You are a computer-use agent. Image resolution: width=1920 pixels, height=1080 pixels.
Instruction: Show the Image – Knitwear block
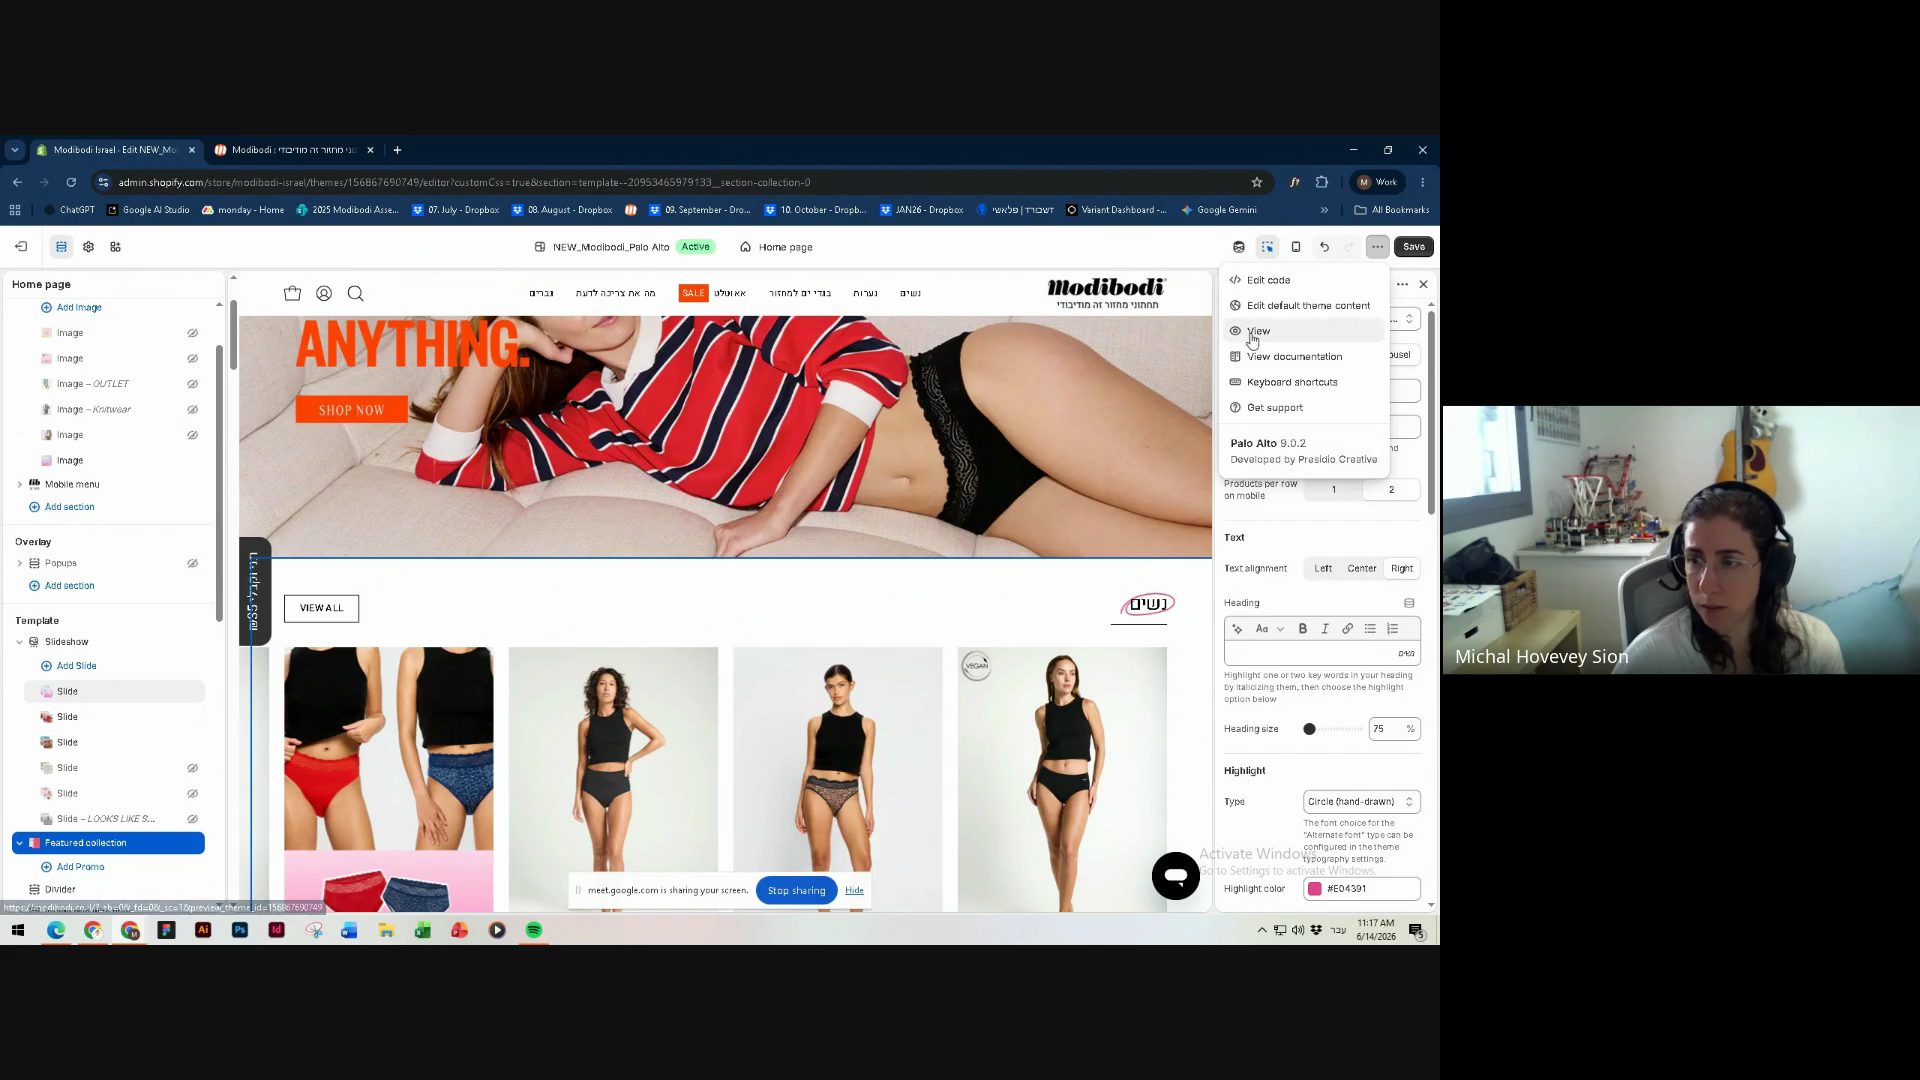(193, 410)
